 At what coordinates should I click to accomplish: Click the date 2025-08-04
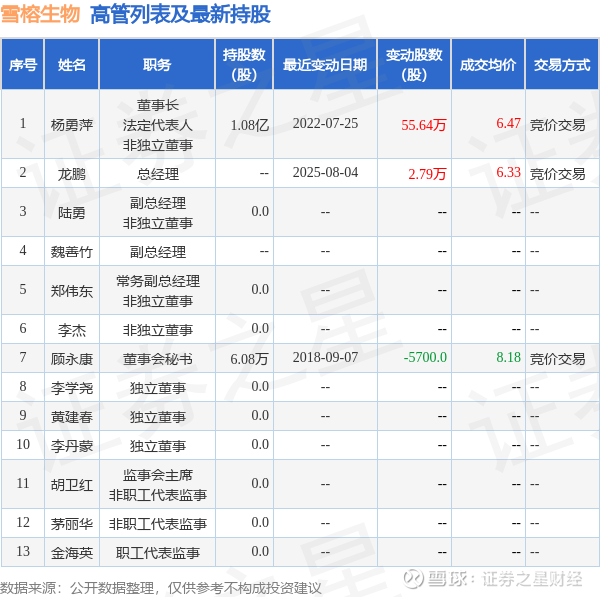(325, 173)
